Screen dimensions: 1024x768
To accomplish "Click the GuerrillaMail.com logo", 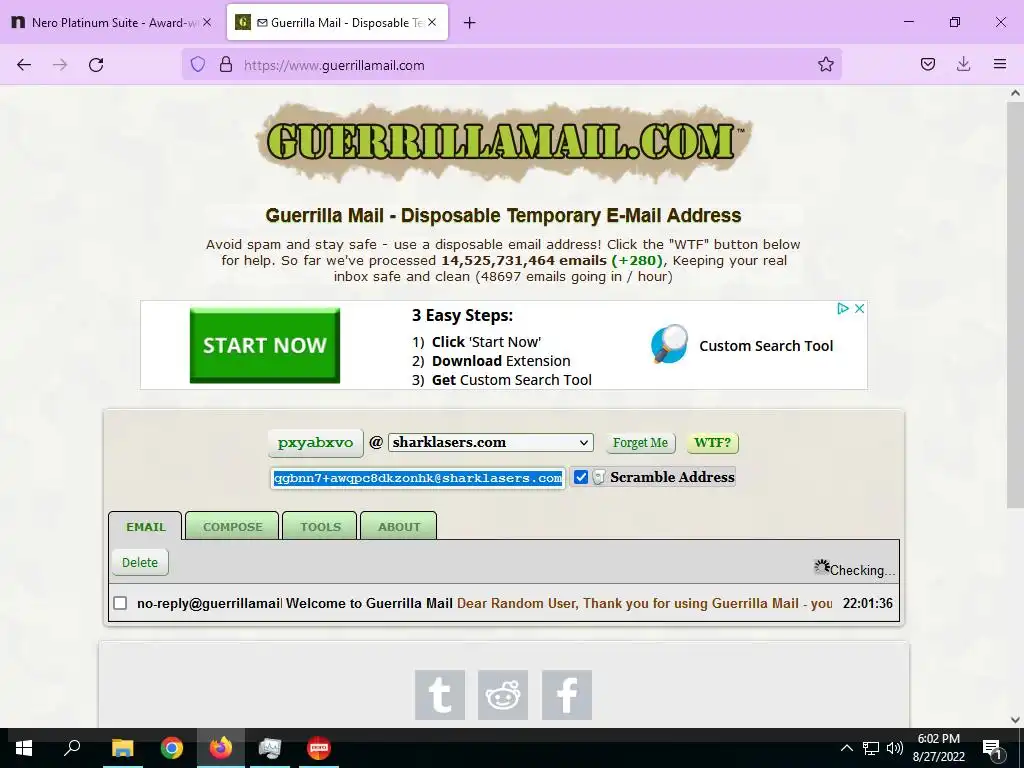I will 504,142.
